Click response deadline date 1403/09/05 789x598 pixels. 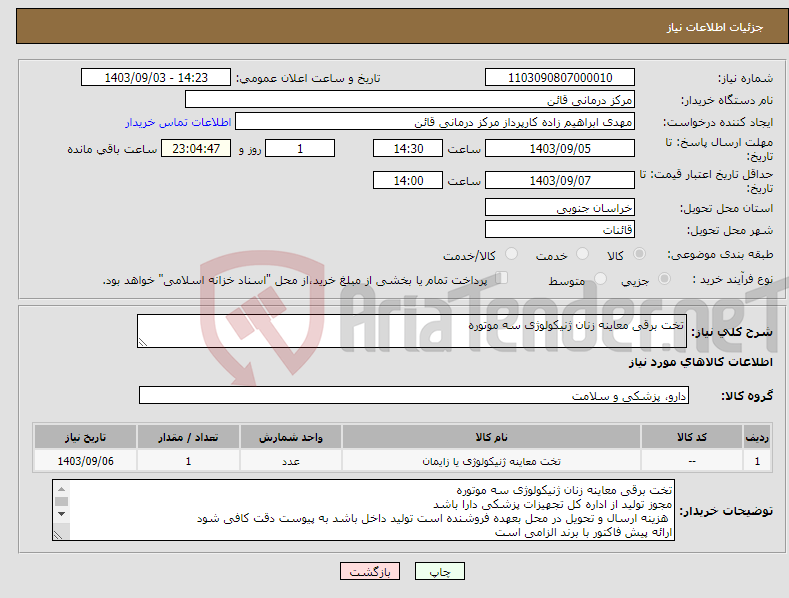[560, 148]
